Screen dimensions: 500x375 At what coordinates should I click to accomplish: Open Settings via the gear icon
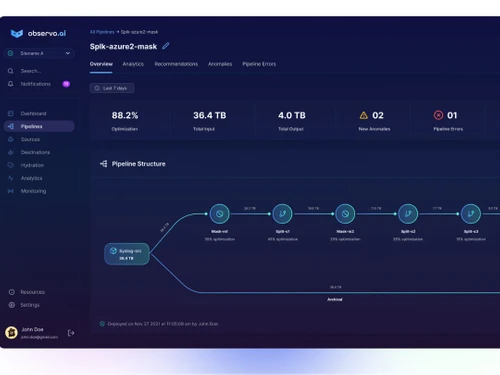click(12, 305)
